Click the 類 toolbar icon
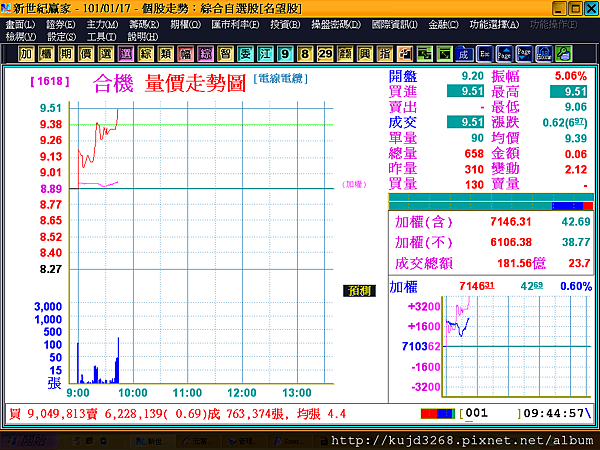 165,54
